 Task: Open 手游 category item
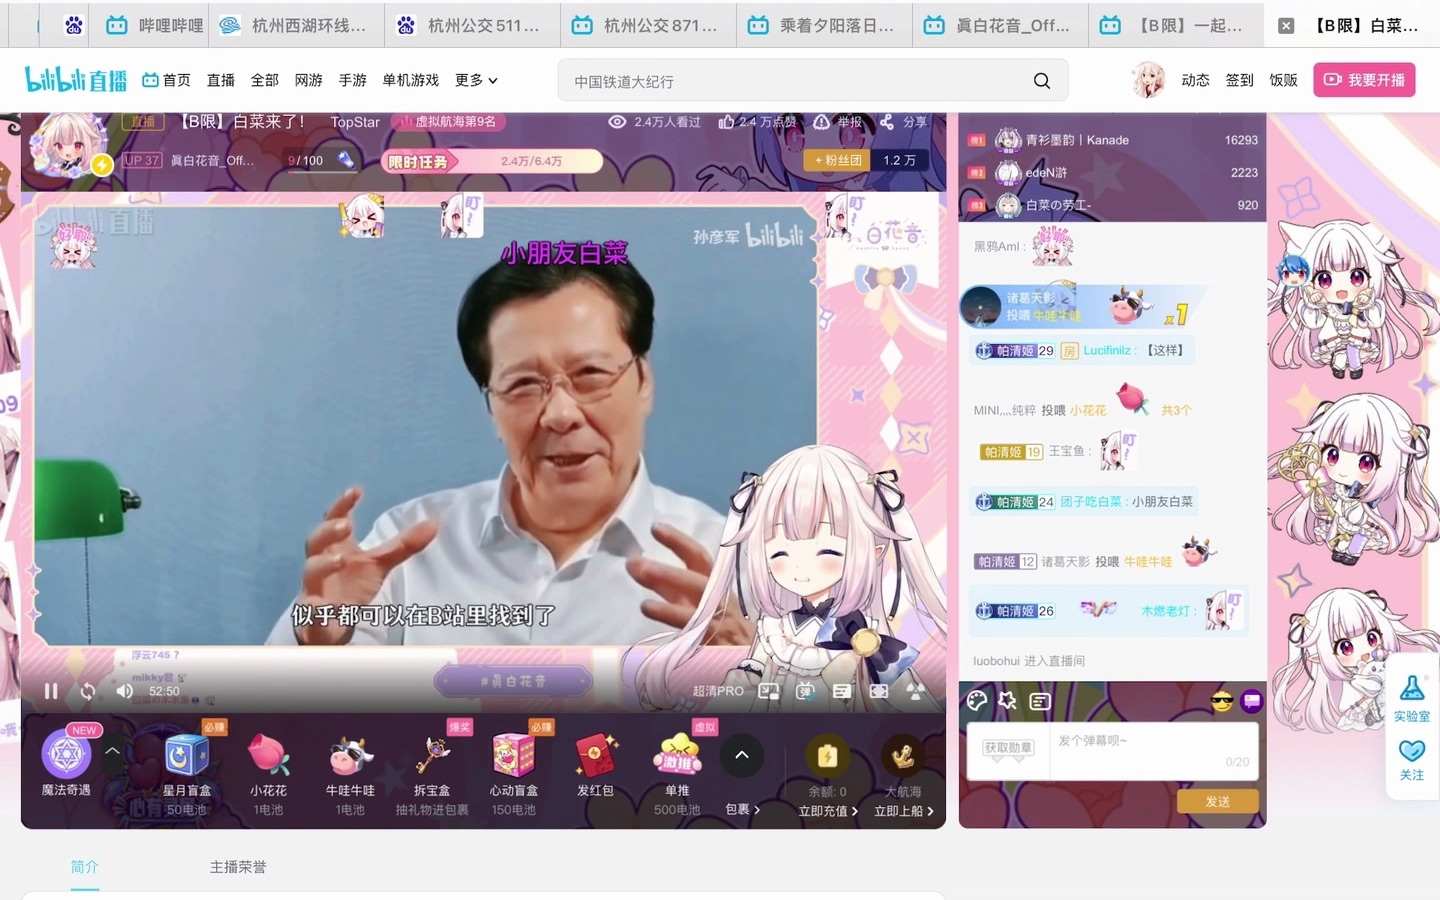[353, 80]
